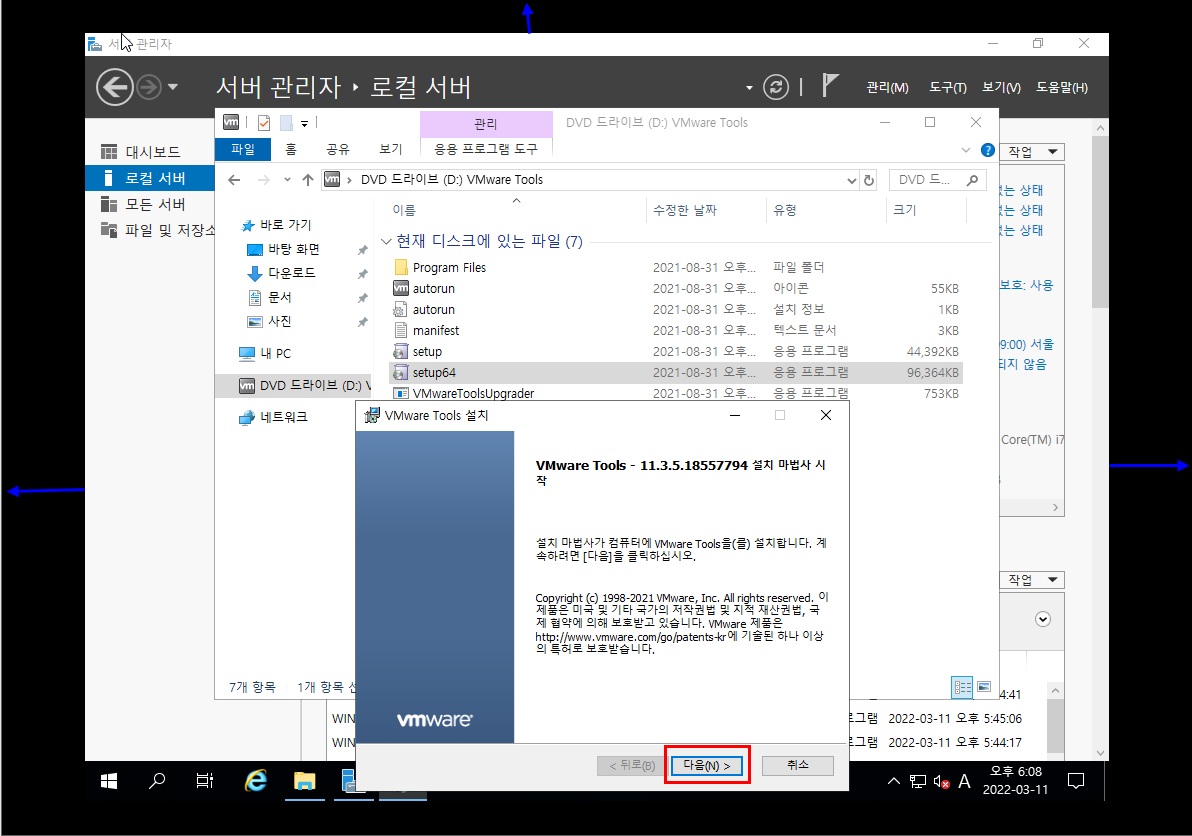Open the Explorer 보기 ribbon tab
Viewport: 1192px width, 836px height.
391,149
